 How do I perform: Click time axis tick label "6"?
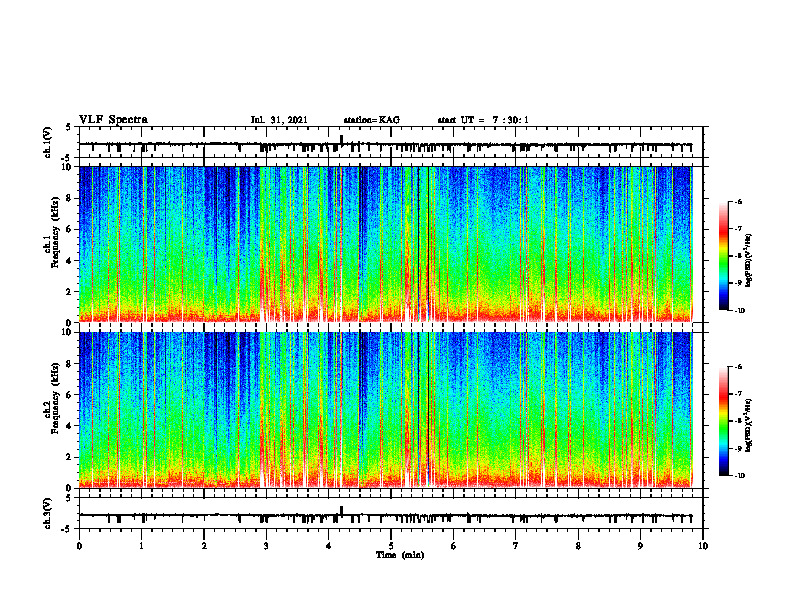point(454,546)
